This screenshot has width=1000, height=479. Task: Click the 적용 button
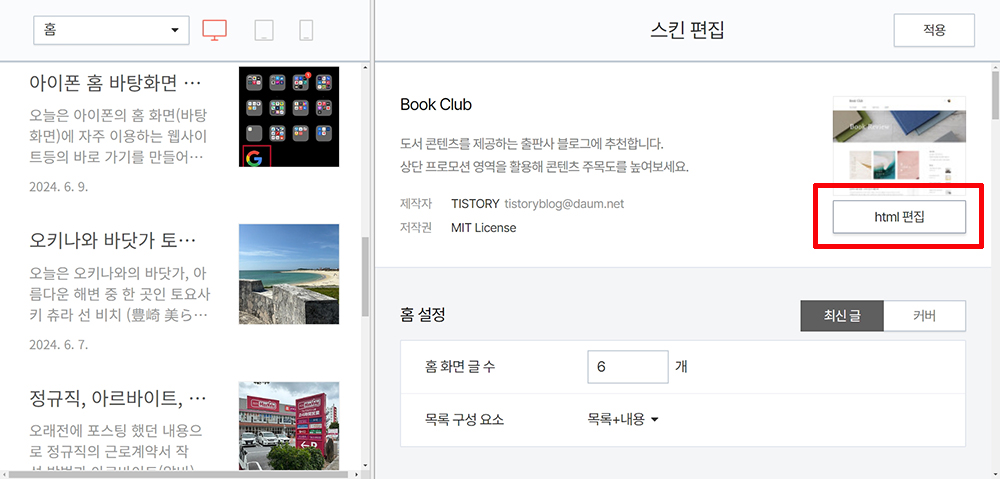[934, 30]
